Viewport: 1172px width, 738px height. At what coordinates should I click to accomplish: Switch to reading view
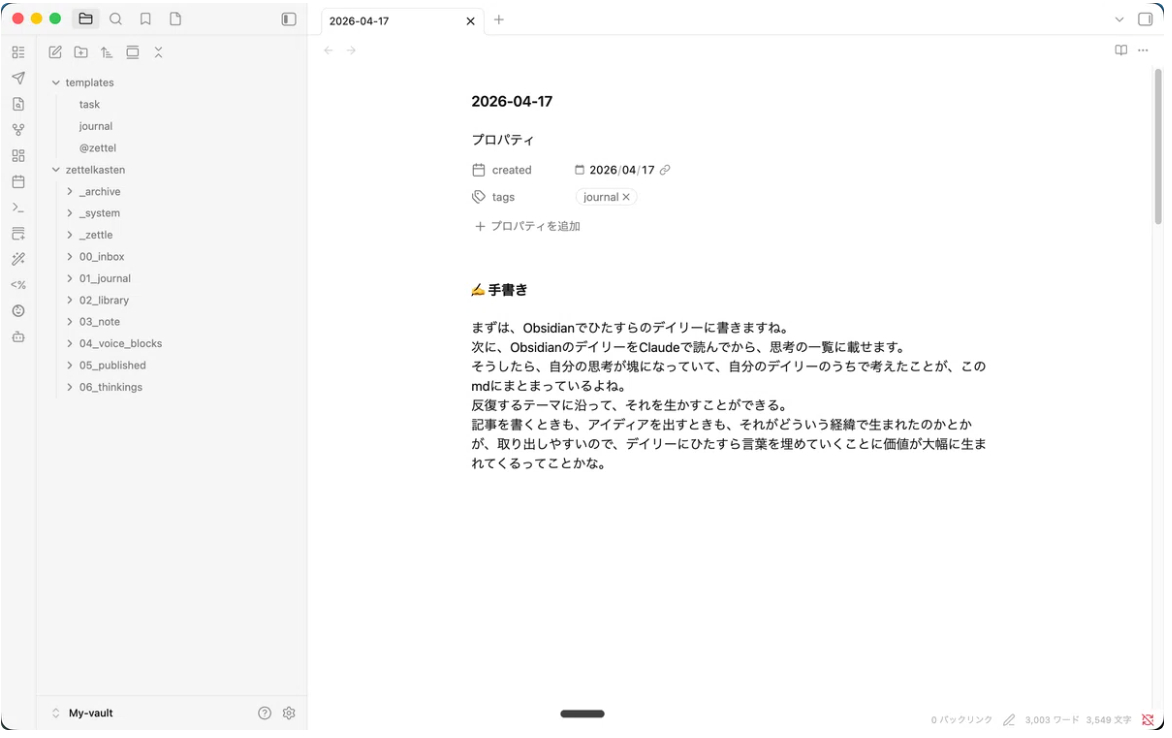(x=1120, y=51)
